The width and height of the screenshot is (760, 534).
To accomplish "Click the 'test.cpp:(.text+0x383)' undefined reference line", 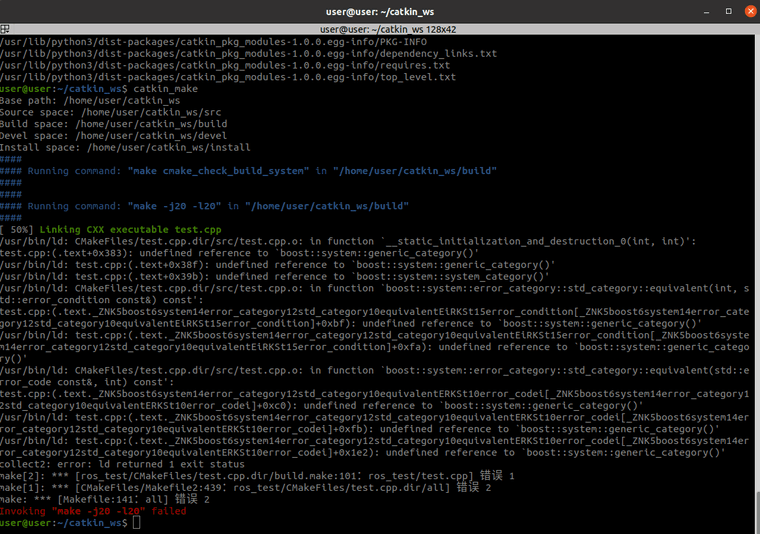I will [x=239, y=253].
